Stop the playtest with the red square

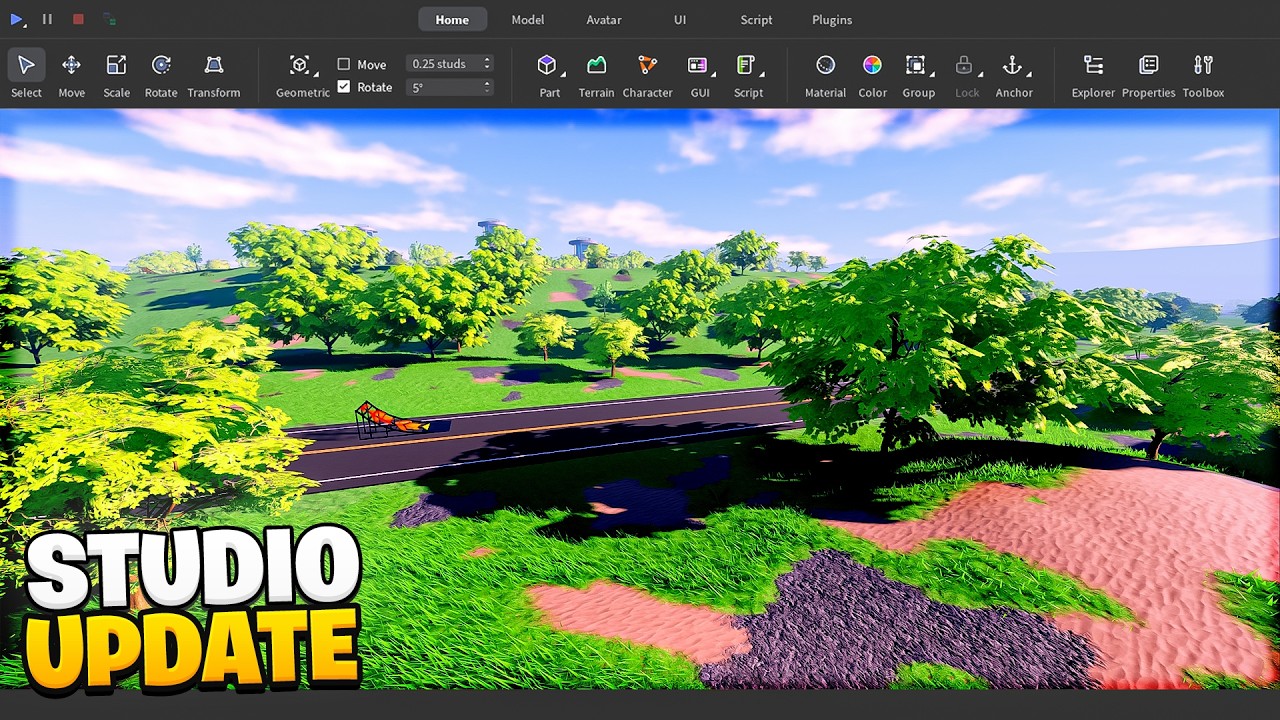click(78, 19)
